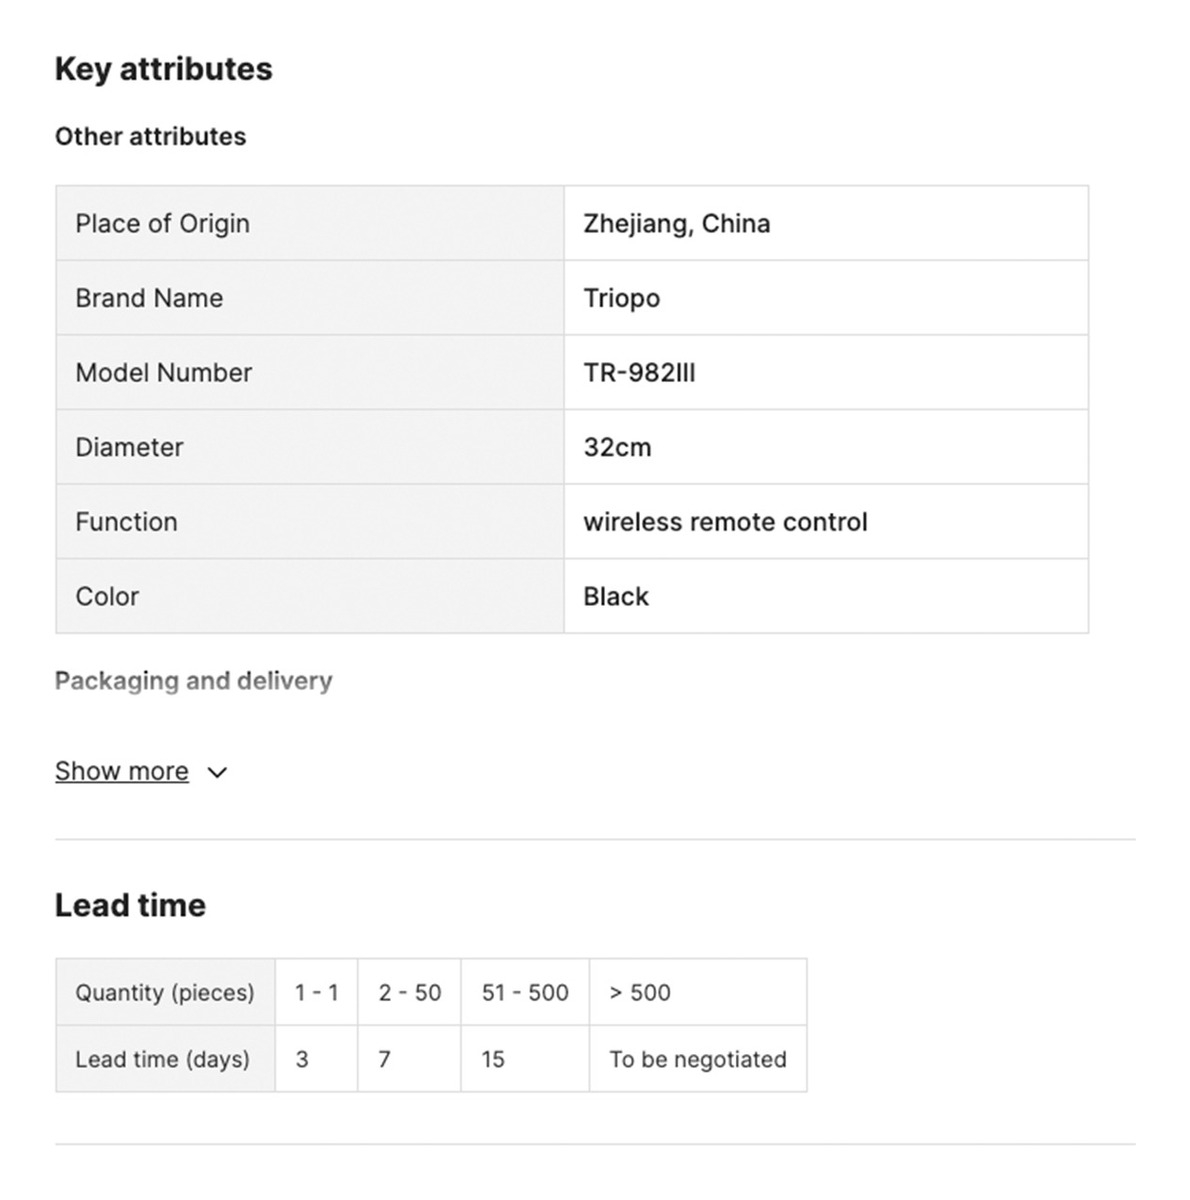Image resolution: width=1190 pixels, height=1200 pixels.
Task: Select the To be negotiated cell
Action: [697, 1059]
